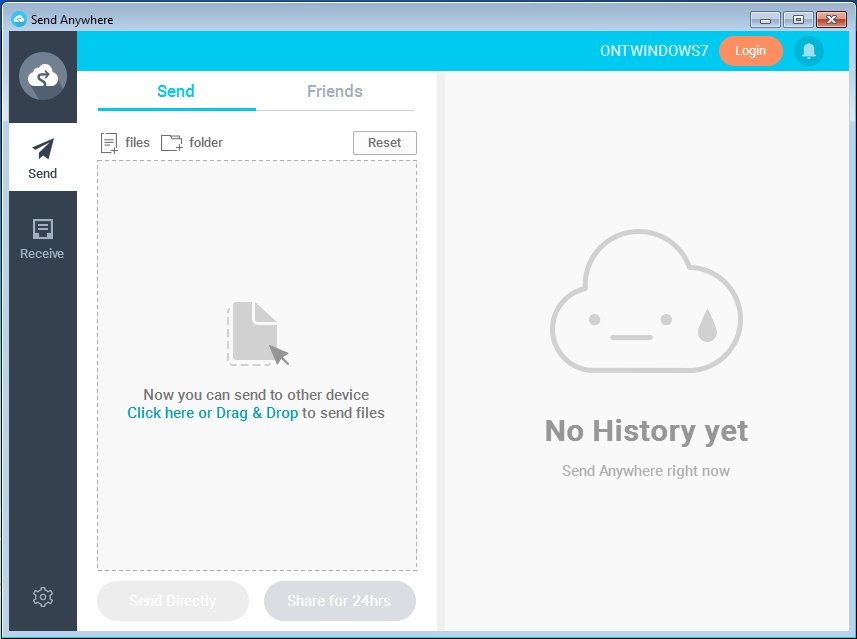Open settings with the gear icon
Viewport: 857px width, 639px height.
click(x=42, y=596)
